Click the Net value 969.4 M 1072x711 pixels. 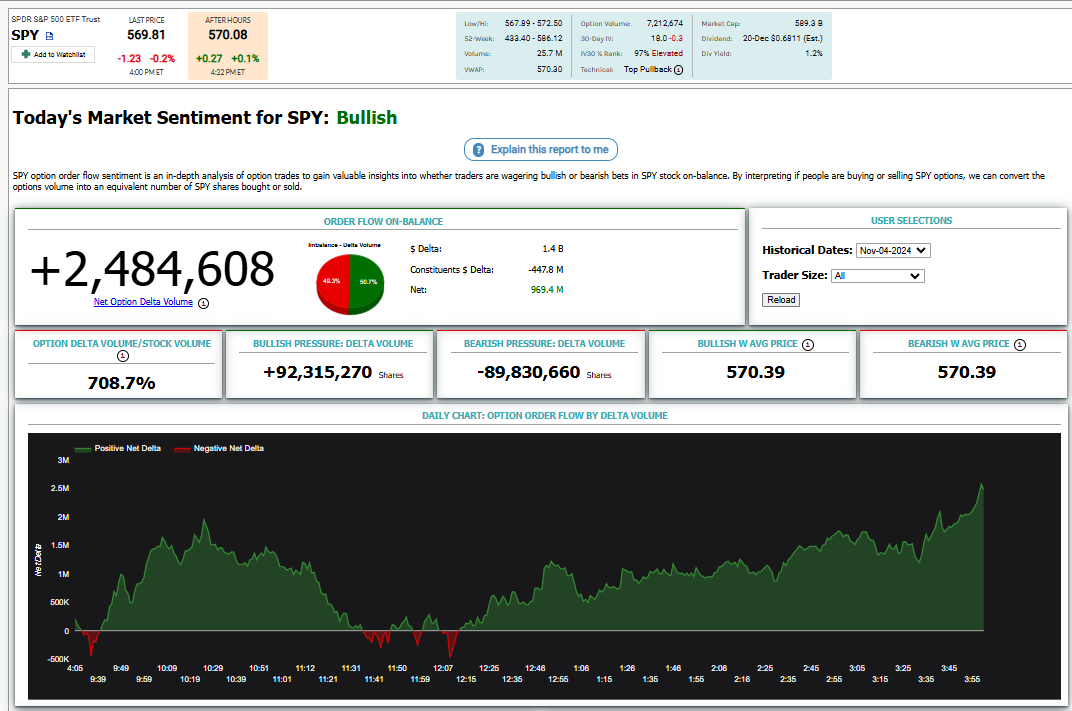(x=547, y=290)
